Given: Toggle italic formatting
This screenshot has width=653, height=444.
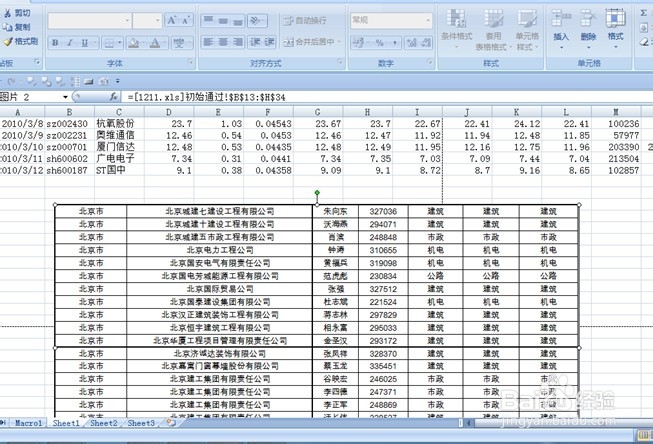Looking at the screenshot, I should point(70,43).
